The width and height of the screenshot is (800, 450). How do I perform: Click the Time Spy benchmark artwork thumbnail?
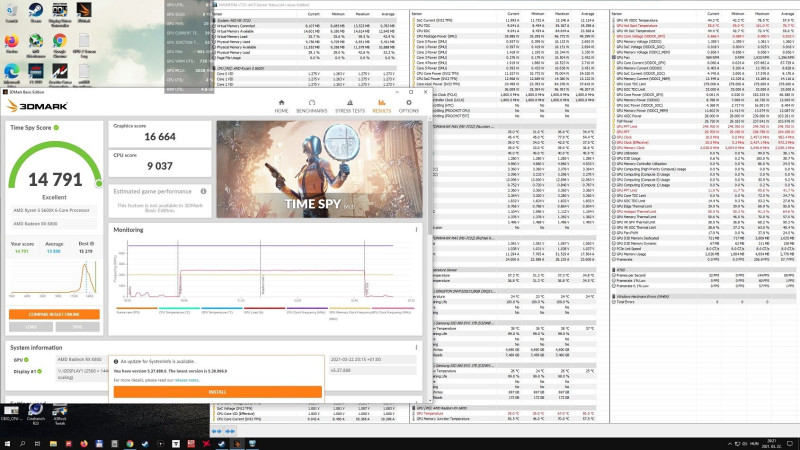coord(319,169)
